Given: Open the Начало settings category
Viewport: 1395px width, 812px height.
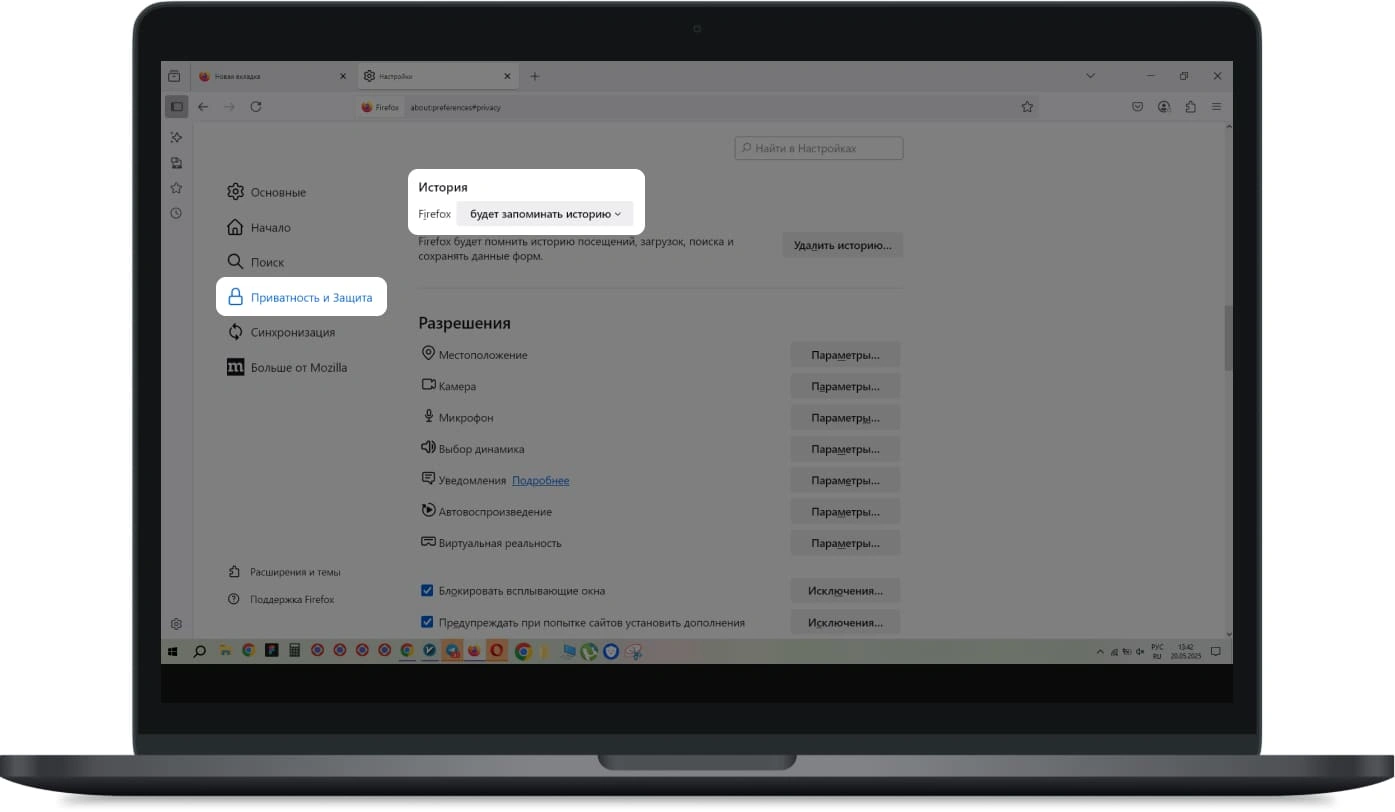Looking at the screenshot, I should click(259, 227).
